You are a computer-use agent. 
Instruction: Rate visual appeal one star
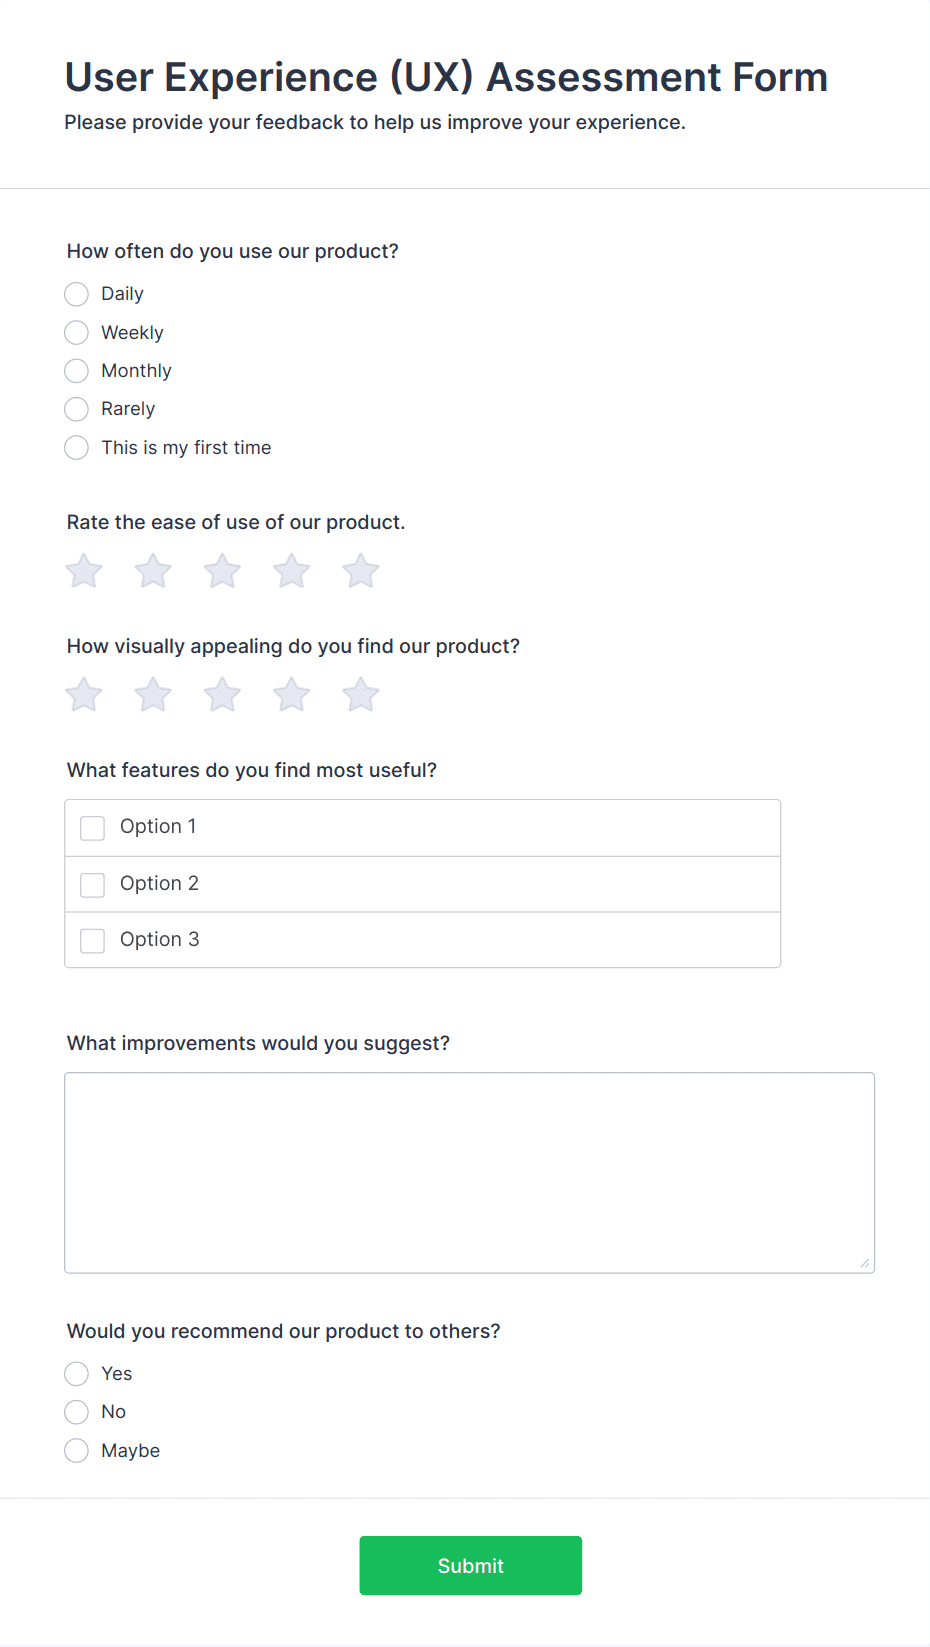point(84,695)
